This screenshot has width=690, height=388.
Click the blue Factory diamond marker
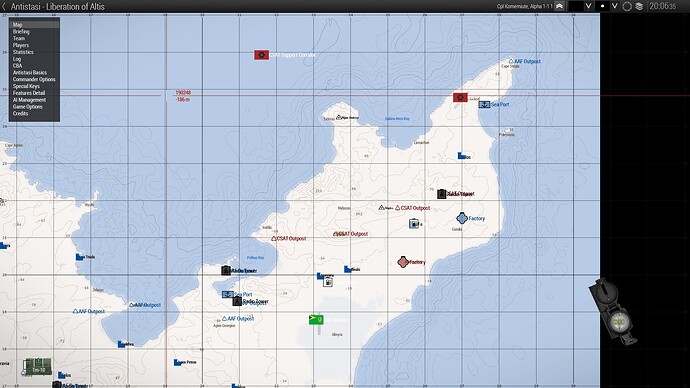[x=462, y=218]
